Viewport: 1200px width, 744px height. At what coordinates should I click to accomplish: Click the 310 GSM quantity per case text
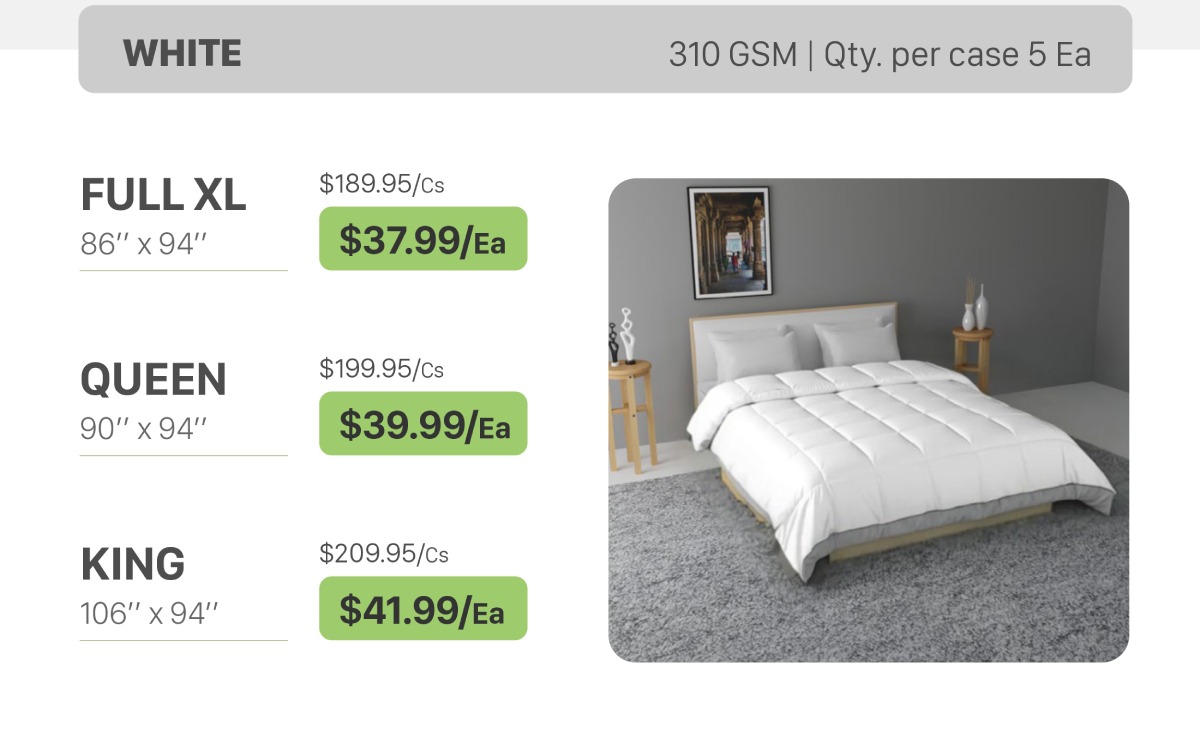[x=879, y=54]
